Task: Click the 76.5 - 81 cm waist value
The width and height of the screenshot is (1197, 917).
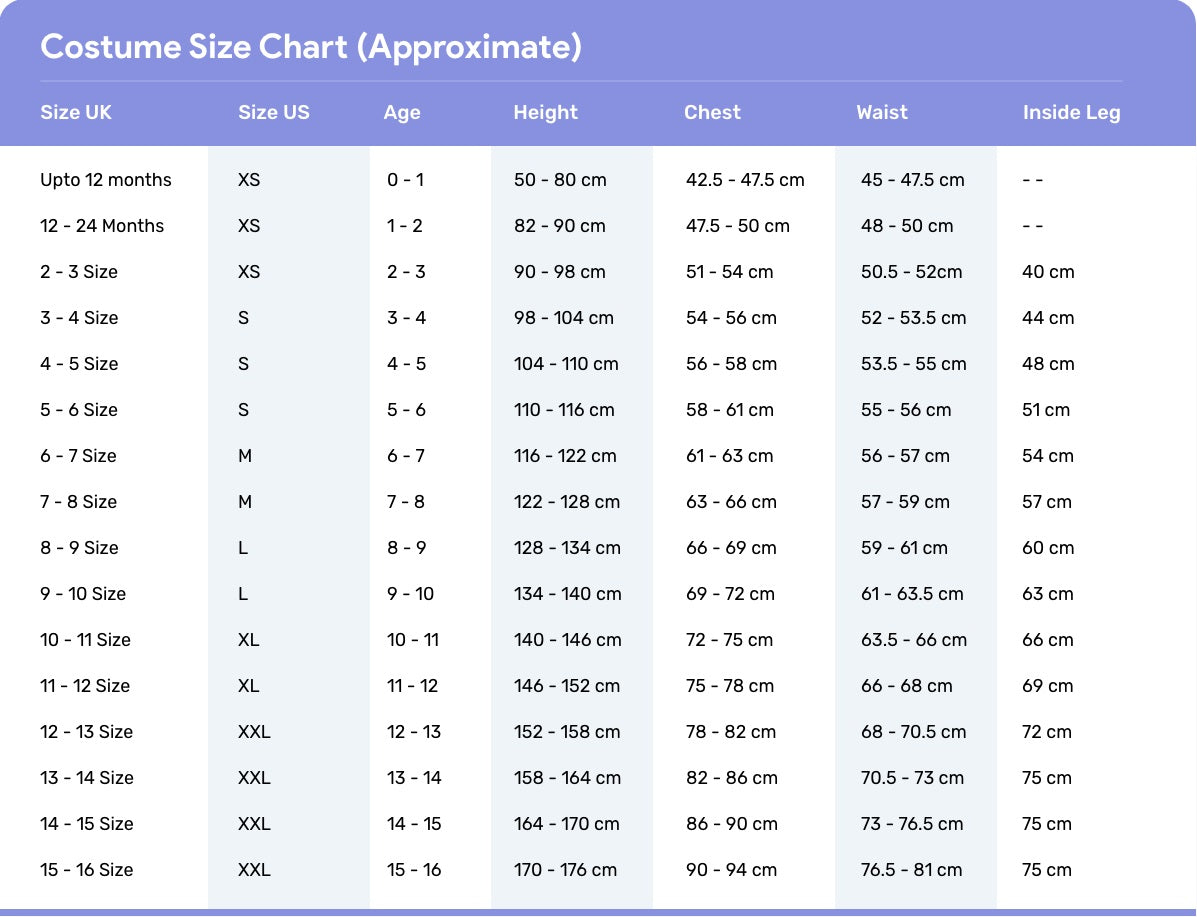Action: coord(911,870)
